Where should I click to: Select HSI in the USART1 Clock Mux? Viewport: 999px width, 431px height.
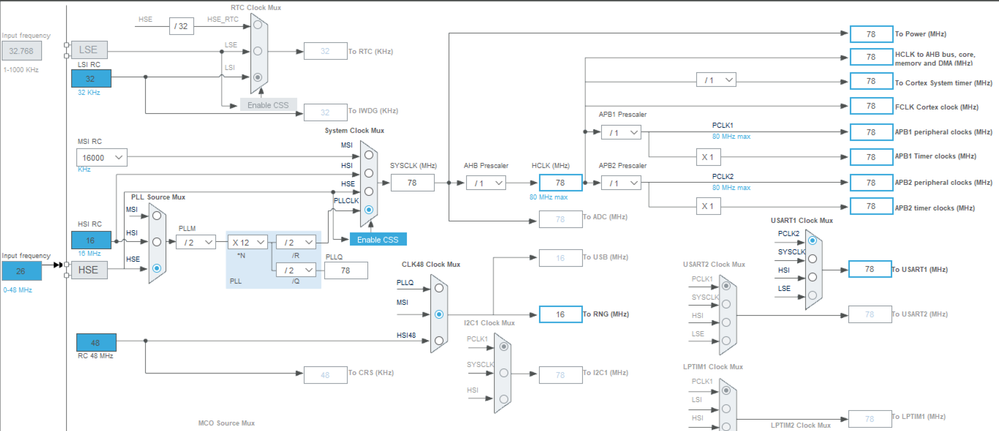click(812, 277)
